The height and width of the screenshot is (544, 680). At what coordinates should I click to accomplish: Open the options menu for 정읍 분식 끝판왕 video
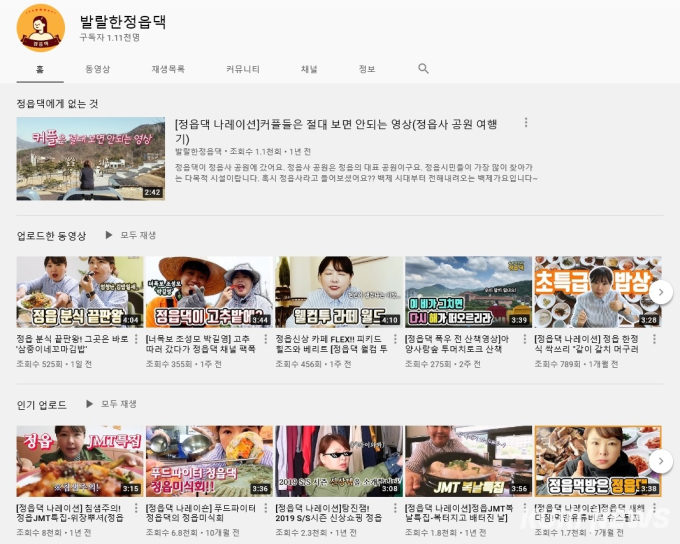(x=136, y=338)
